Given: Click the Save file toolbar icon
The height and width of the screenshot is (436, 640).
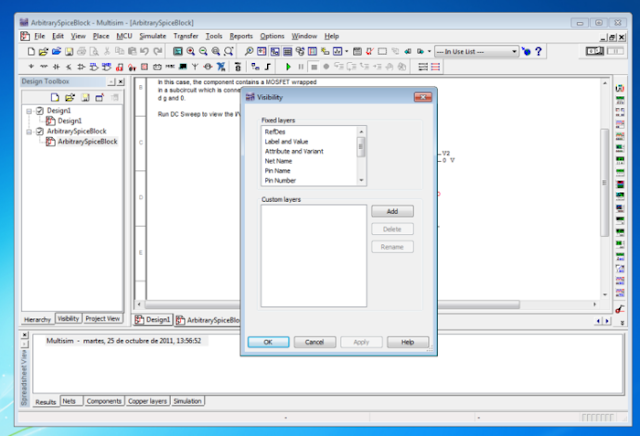Looking at the screenshot, I should pyautogui.click(x=69, y=51).
